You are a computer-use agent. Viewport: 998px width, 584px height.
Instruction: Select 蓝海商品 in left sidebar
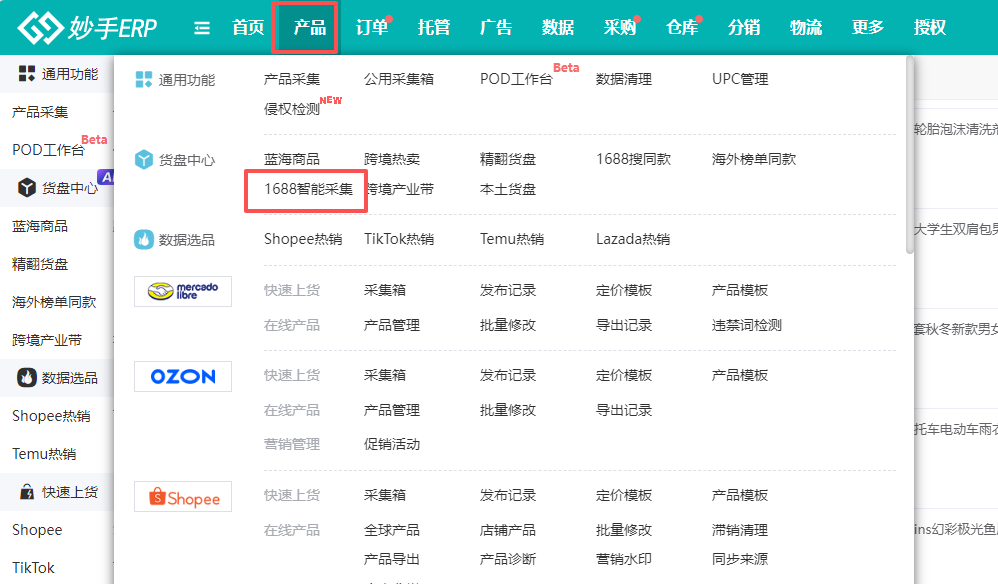pos(40,226)
